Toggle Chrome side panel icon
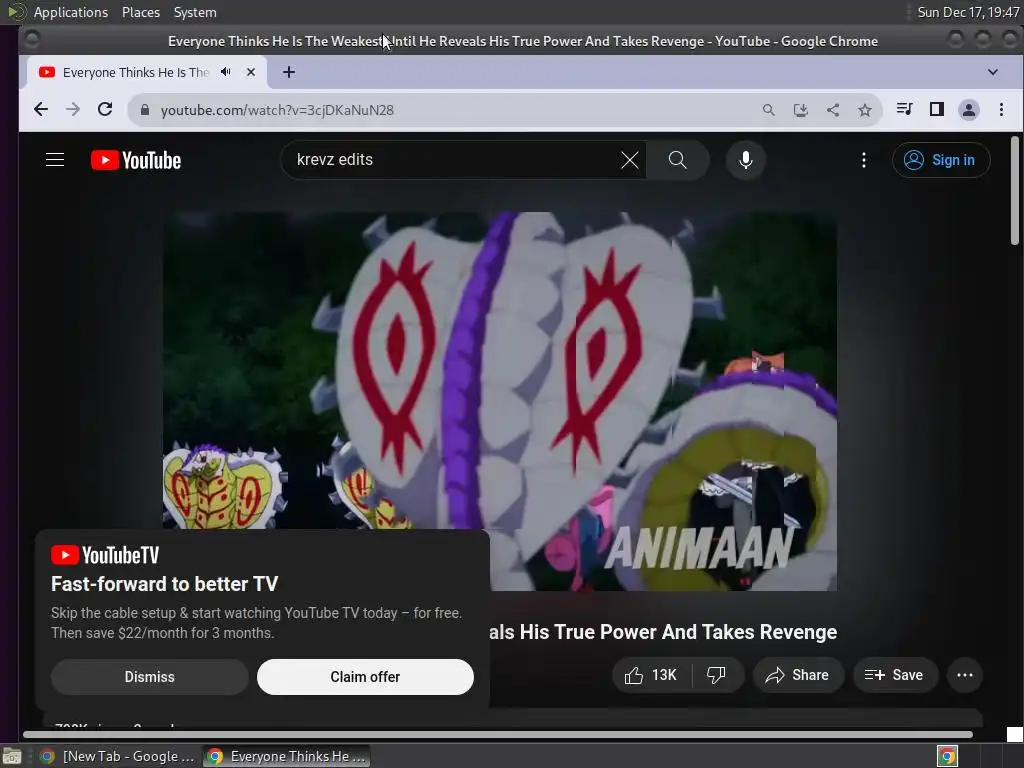This screenshot has width=1024, height=768. point(936,109)
